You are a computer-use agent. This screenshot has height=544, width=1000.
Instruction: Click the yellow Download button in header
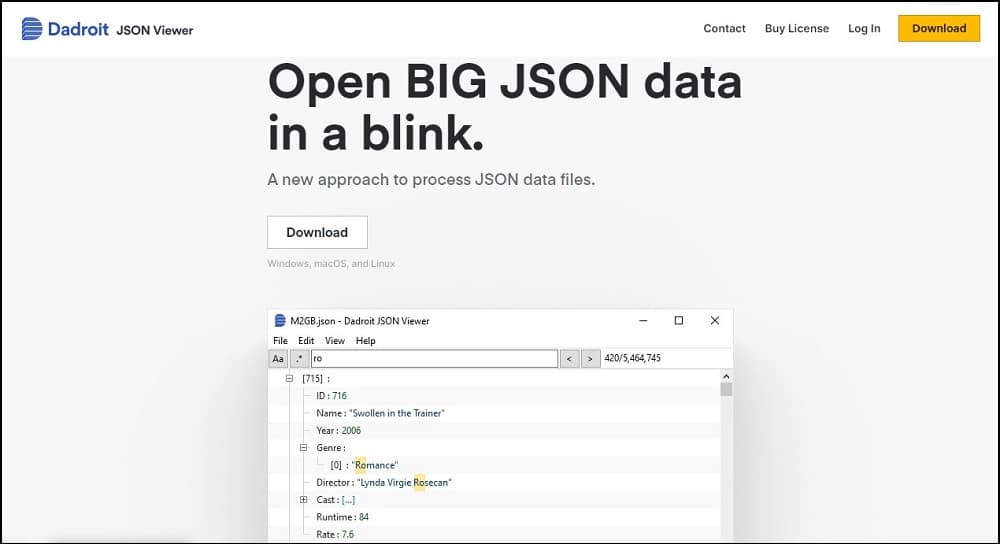tap(939, 28)
